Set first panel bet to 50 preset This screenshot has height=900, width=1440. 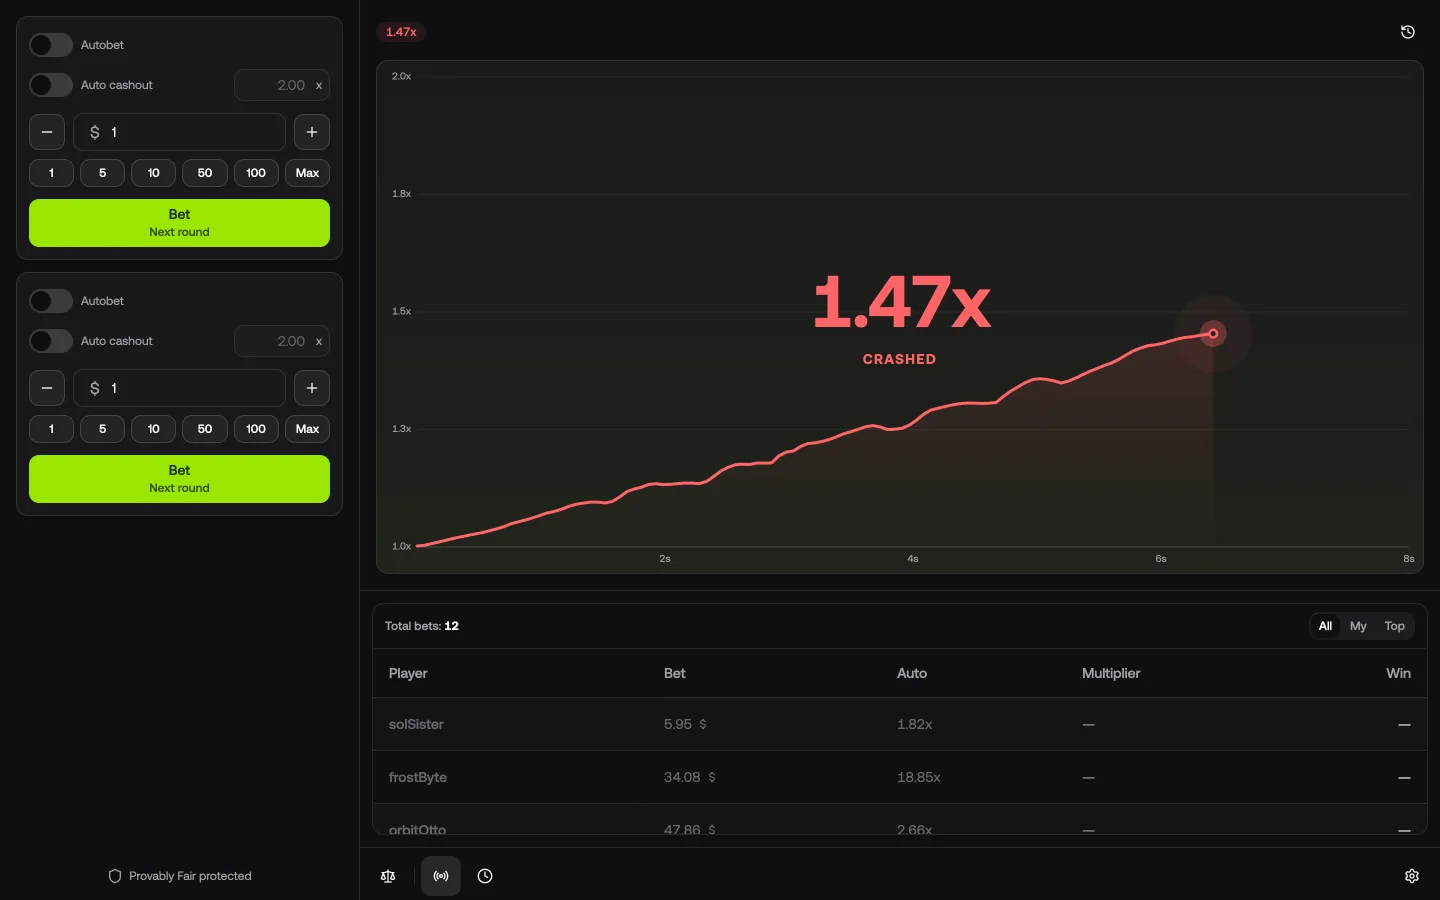[205, 173]
